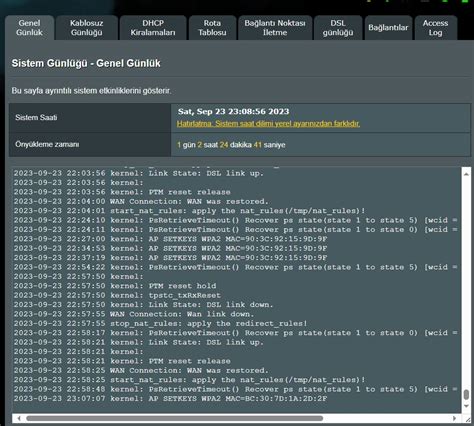Click the uptime value '1 gün 2 saat'
This screenshot has width=474, height=426.
point(197,145)
